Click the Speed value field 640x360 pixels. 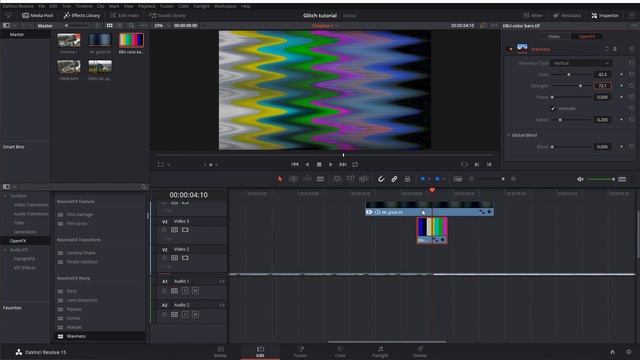point(602,120)
